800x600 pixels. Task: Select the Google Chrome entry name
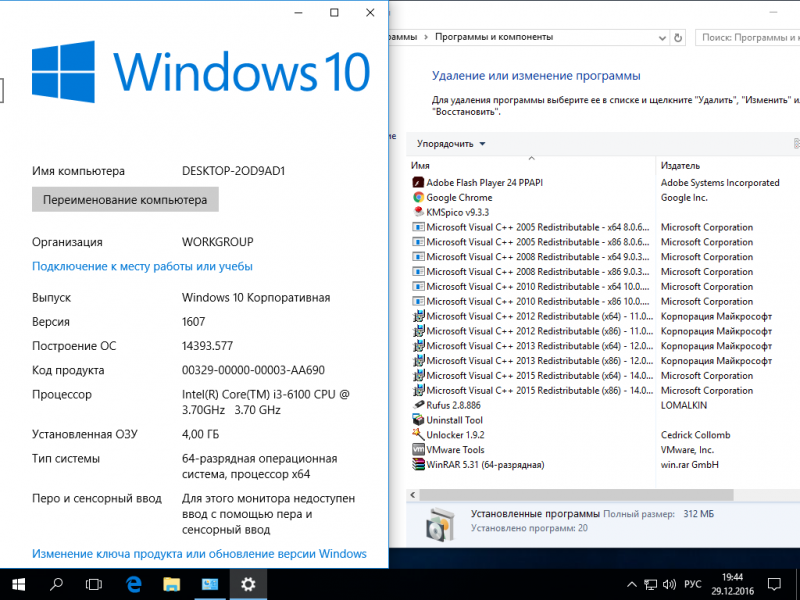459,197
